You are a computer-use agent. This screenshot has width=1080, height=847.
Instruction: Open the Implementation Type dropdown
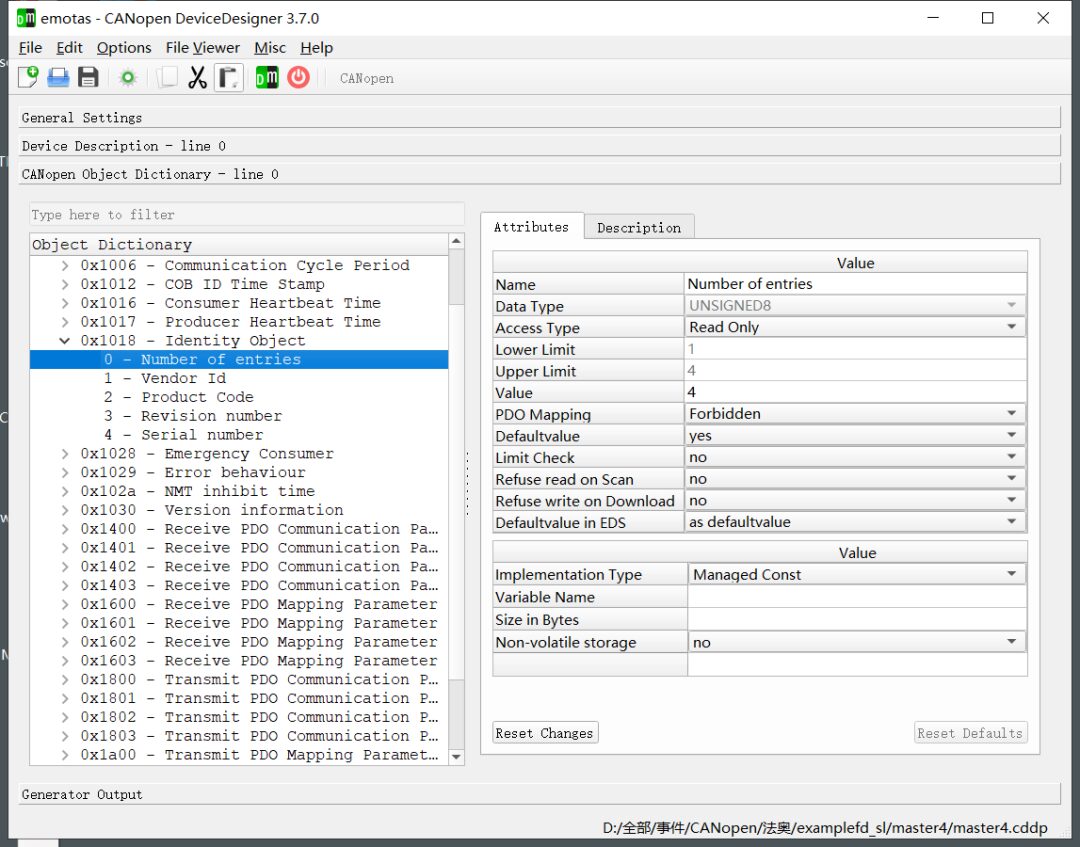click(857, 574)
